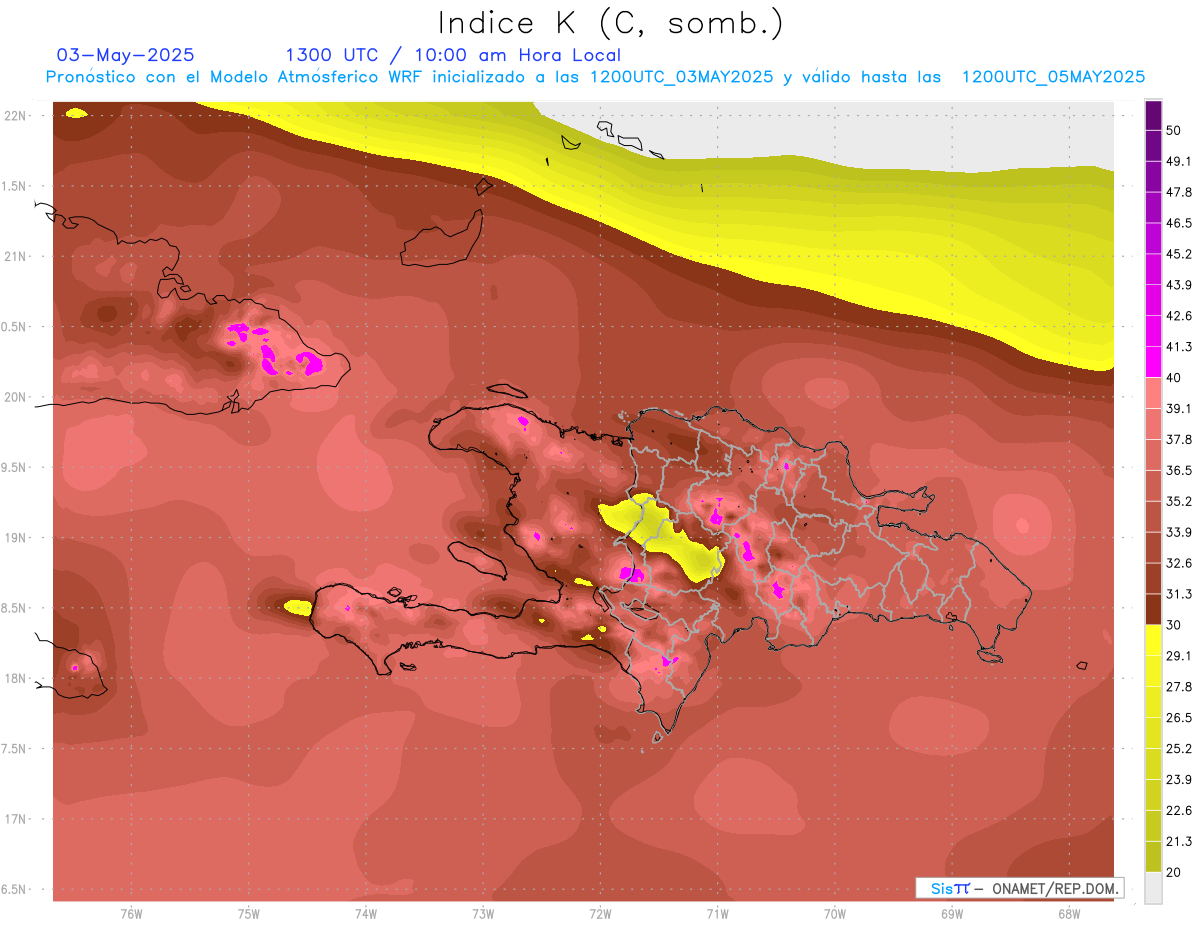Viewport: 1200px width, 927px height.
Task: Select the "37.8" color scale value
Action: [1180, 439]
